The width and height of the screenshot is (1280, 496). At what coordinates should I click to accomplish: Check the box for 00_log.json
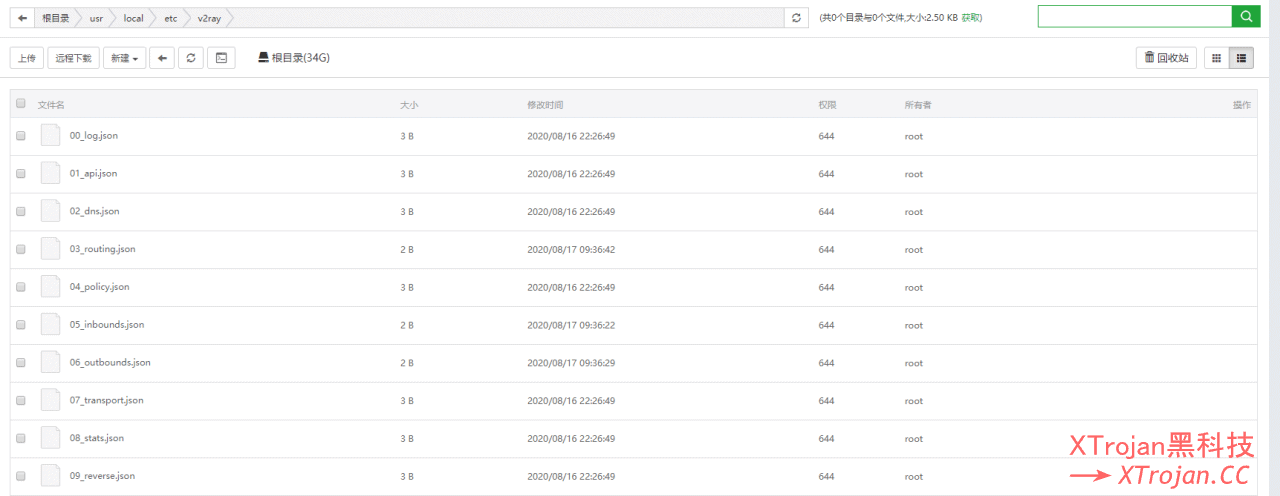click(x=21, y=136)
